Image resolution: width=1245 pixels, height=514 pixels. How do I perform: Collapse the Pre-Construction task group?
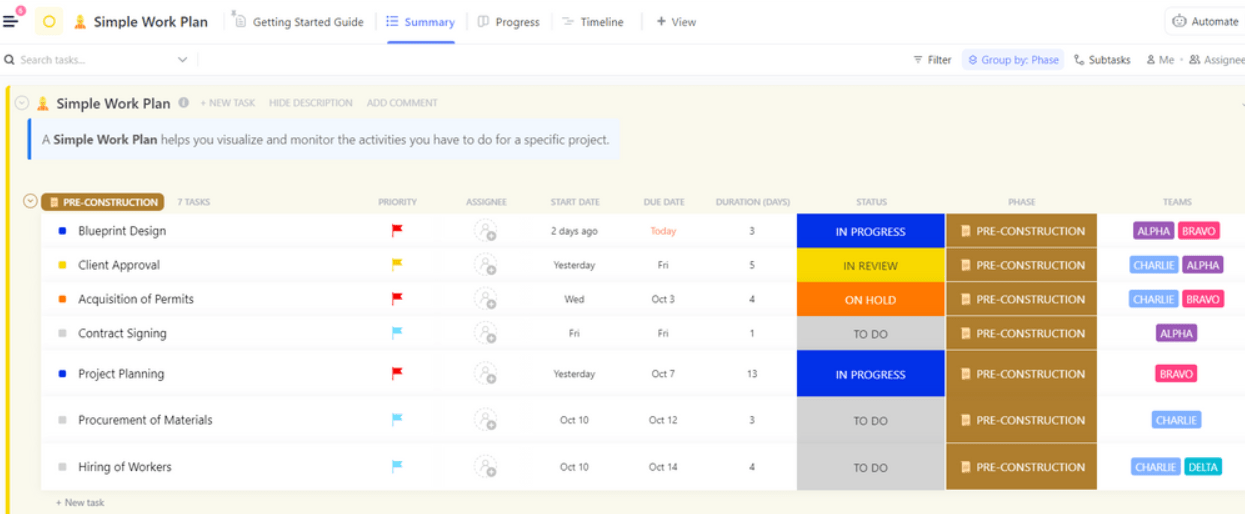30,201
